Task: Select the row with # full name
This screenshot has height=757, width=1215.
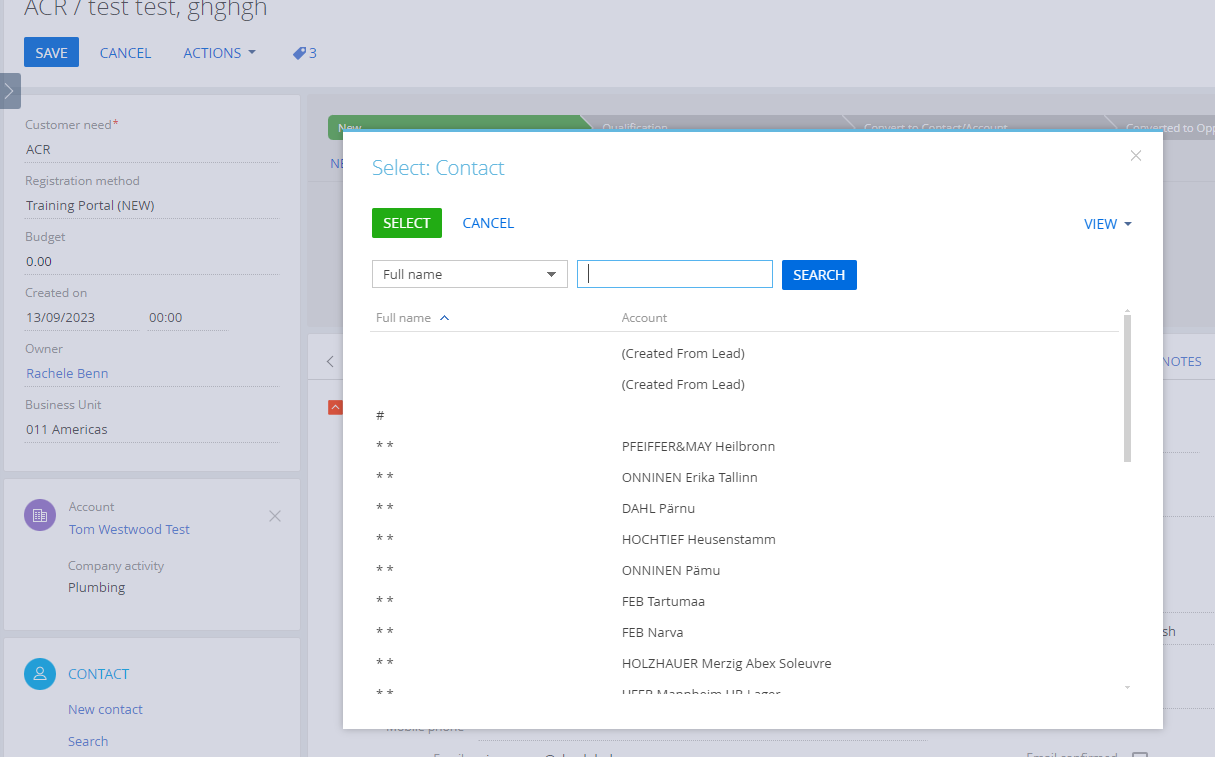Action: 744,415
